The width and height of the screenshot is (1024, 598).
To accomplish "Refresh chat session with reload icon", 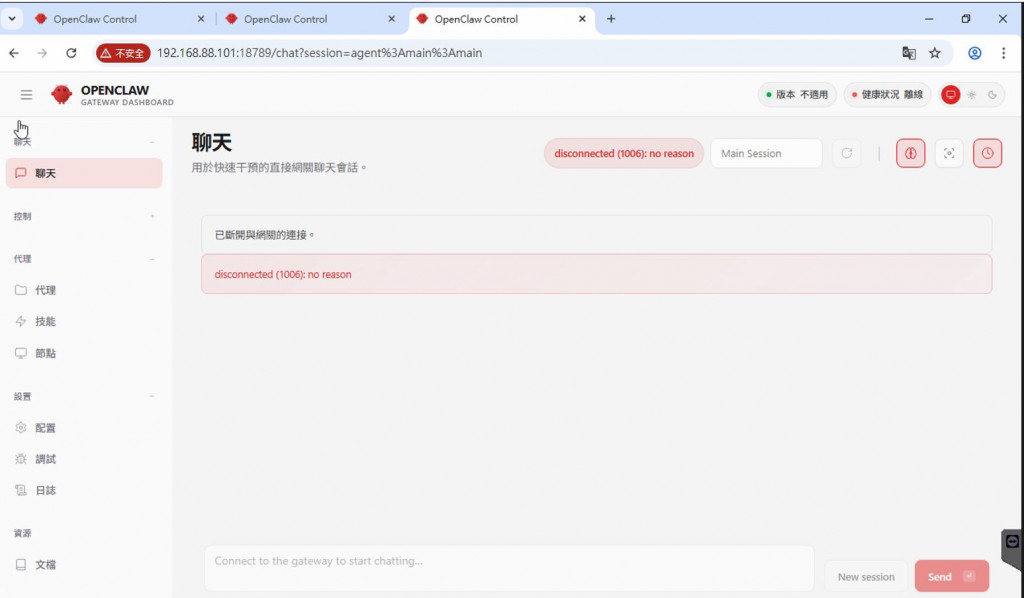I will 846,153.
